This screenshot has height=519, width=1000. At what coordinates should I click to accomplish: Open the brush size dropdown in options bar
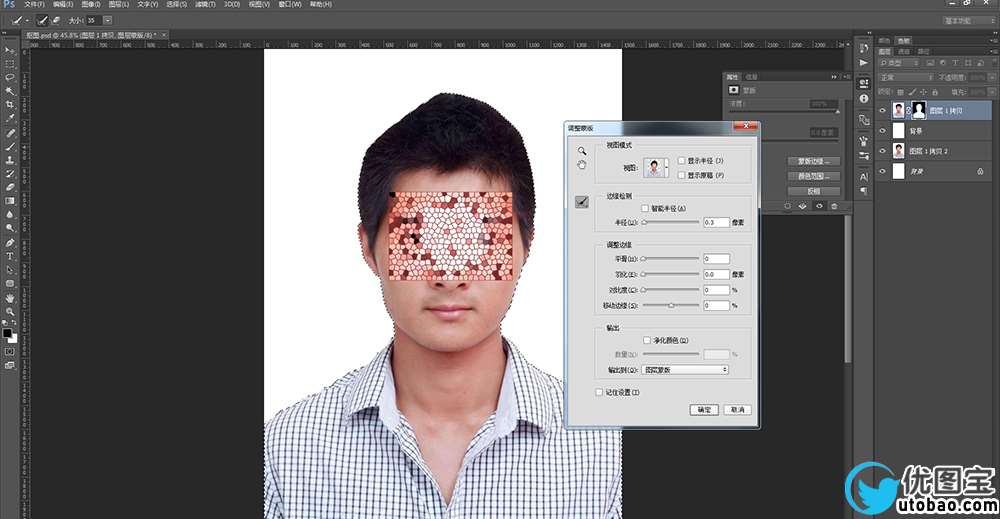[x=107, y=20]
